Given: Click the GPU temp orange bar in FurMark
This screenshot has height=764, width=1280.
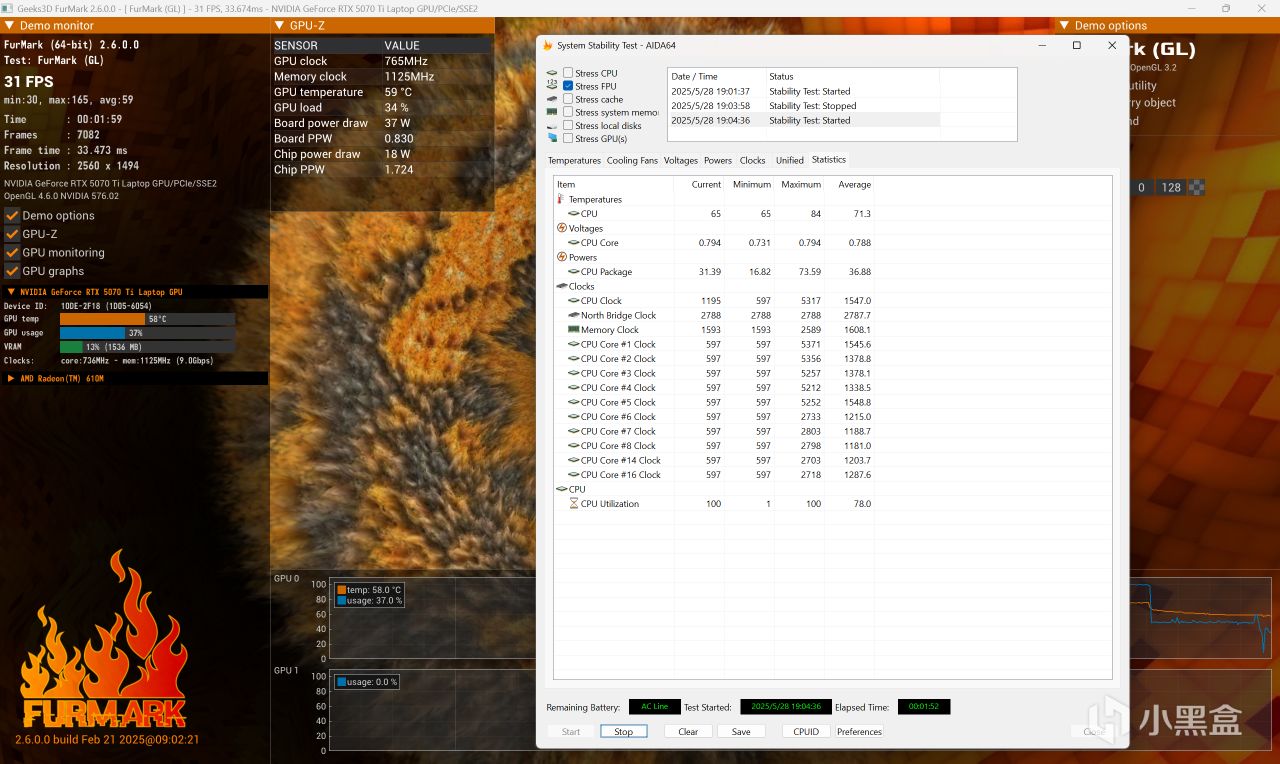Looking at the screenshot, I should [104, 319].
